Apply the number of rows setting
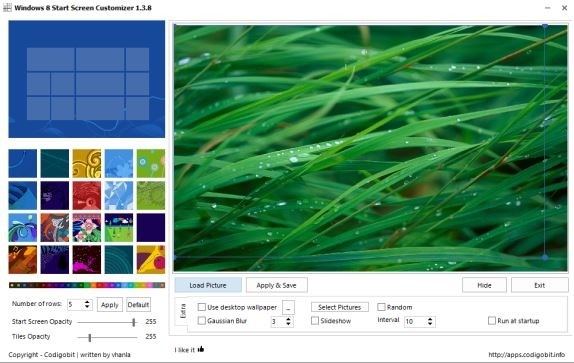The image size is (574, 363). [110, 304]
